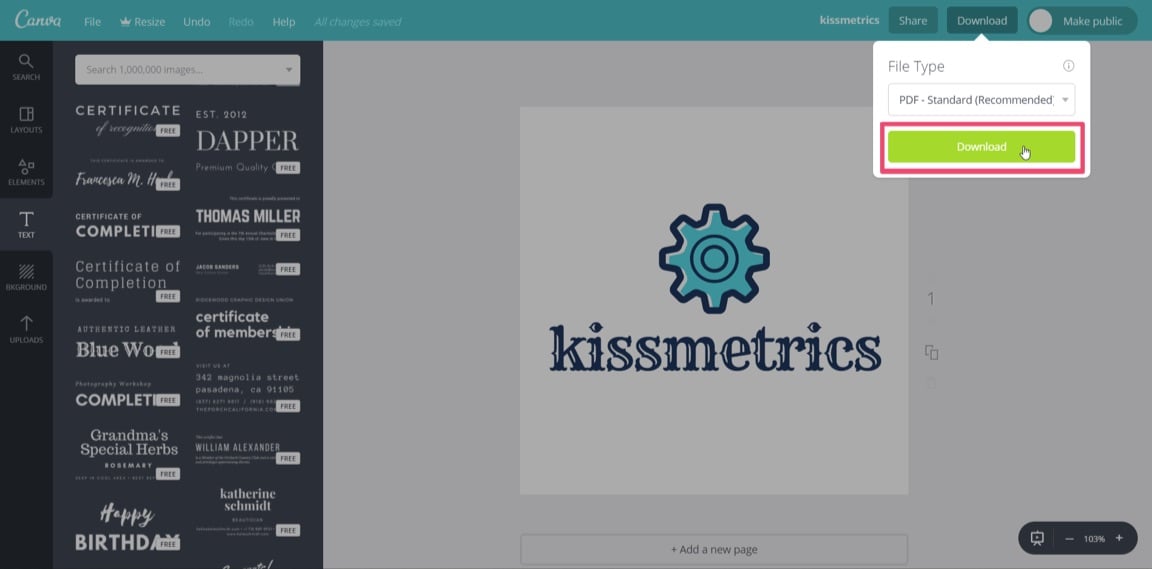This screenshot has width=1152, height=569.
Task: Open the Uploads sidebar tab
Action: click(26, 330)
